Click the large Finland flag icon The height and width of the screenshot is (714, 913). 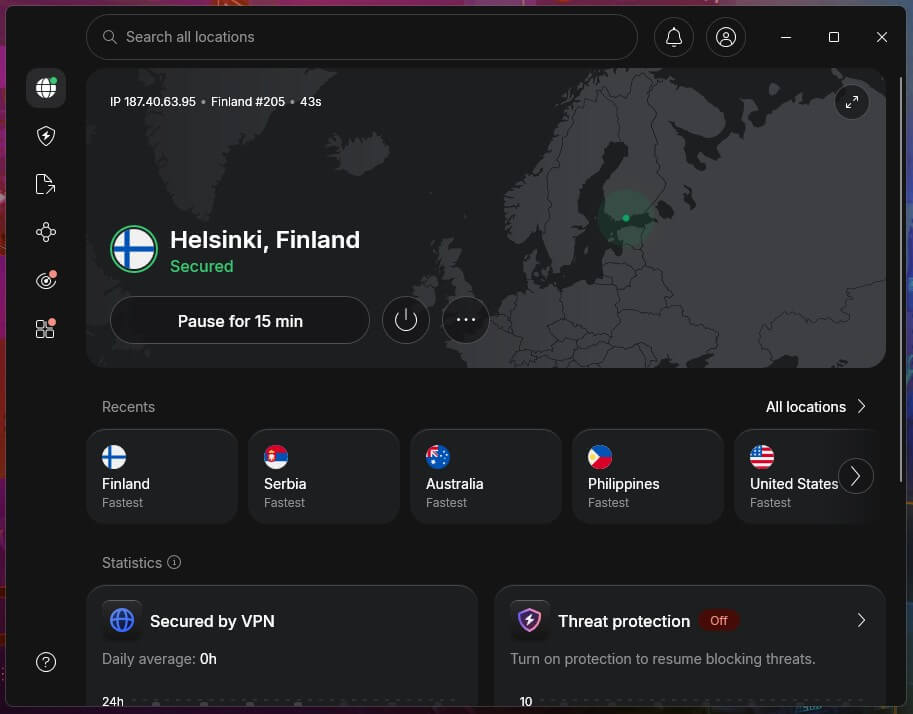[134, 249]
